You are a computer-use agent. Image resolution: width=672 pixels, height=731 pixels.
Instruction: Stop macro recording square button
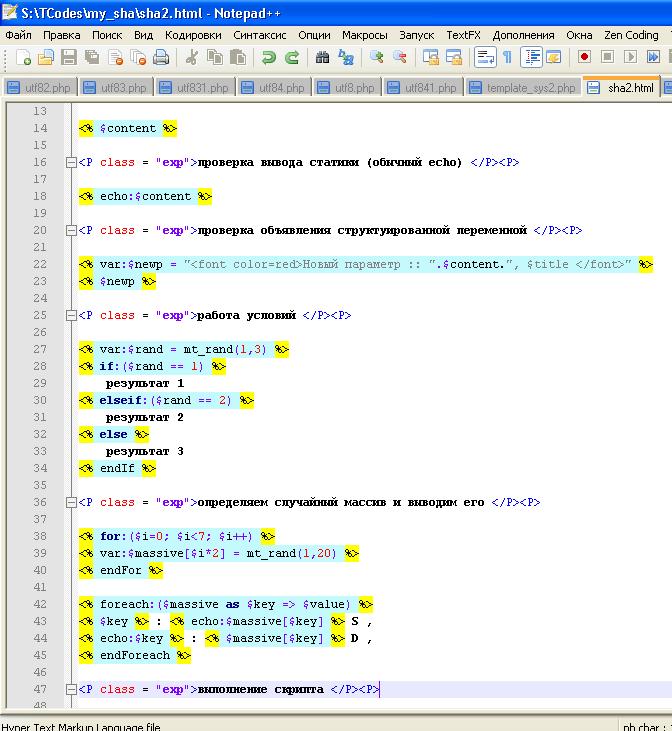point(607,57)
